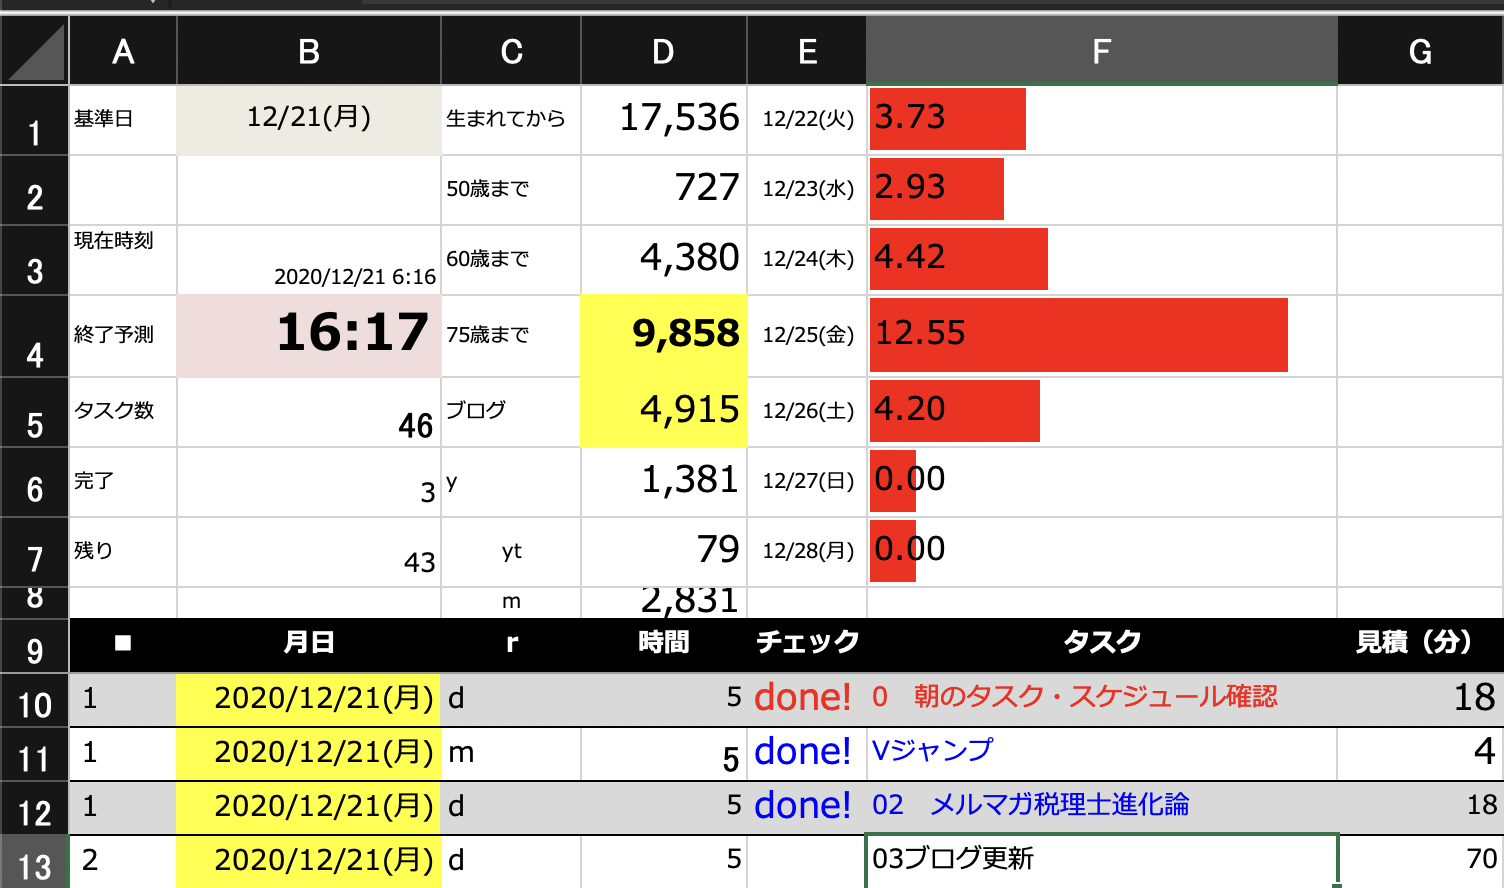This screenshot has width=1504, height=888.
Task: Click the task 02 メルマガ税理士進化論
Action: coord(1030,805)
